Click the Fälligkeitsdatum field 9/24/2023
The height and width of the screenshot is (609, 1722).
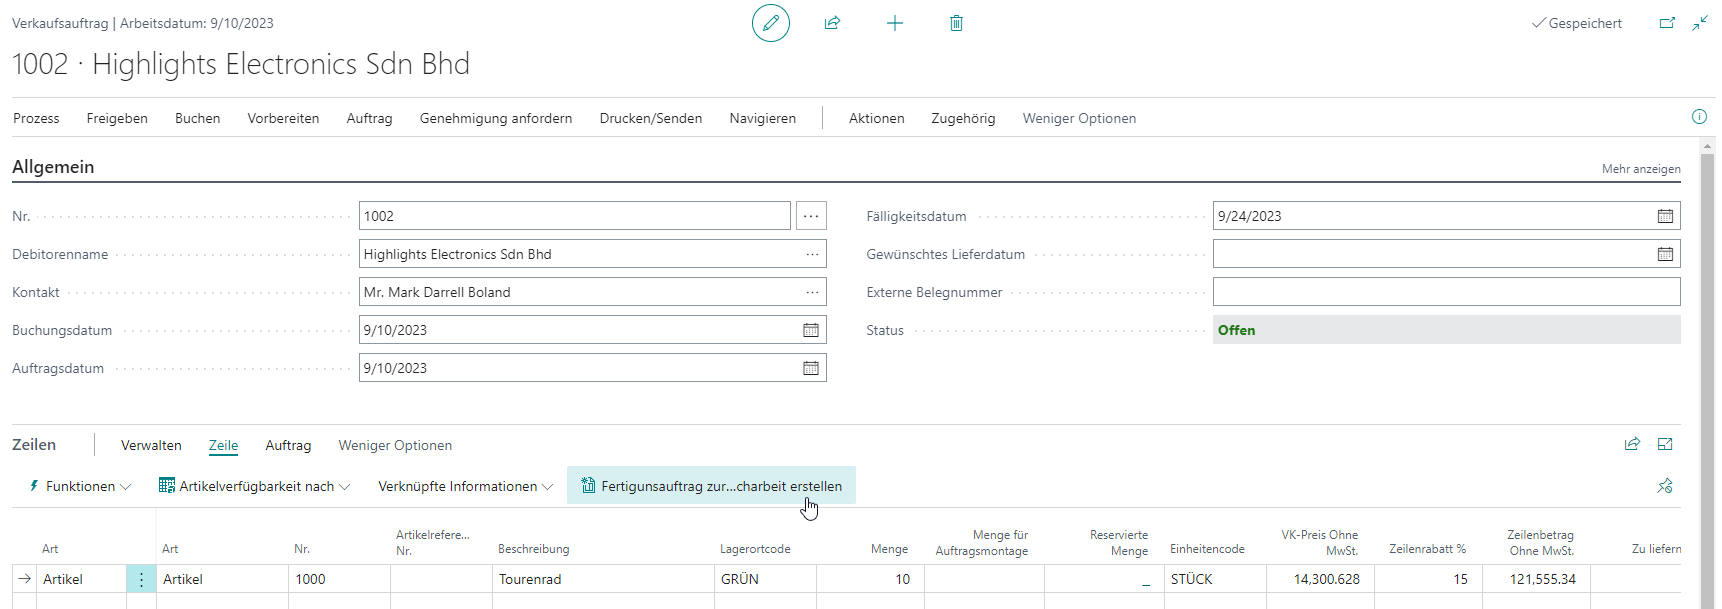coord(1446,216)
